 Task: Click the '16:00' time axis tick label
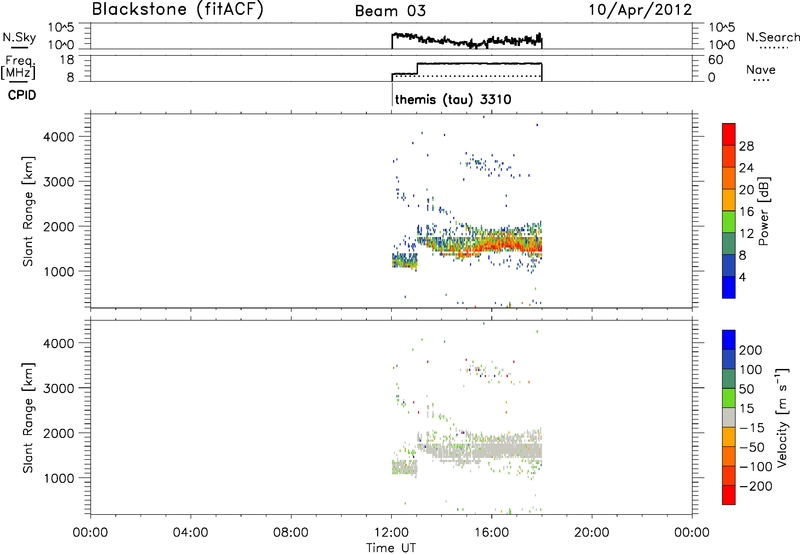point(491,533)
